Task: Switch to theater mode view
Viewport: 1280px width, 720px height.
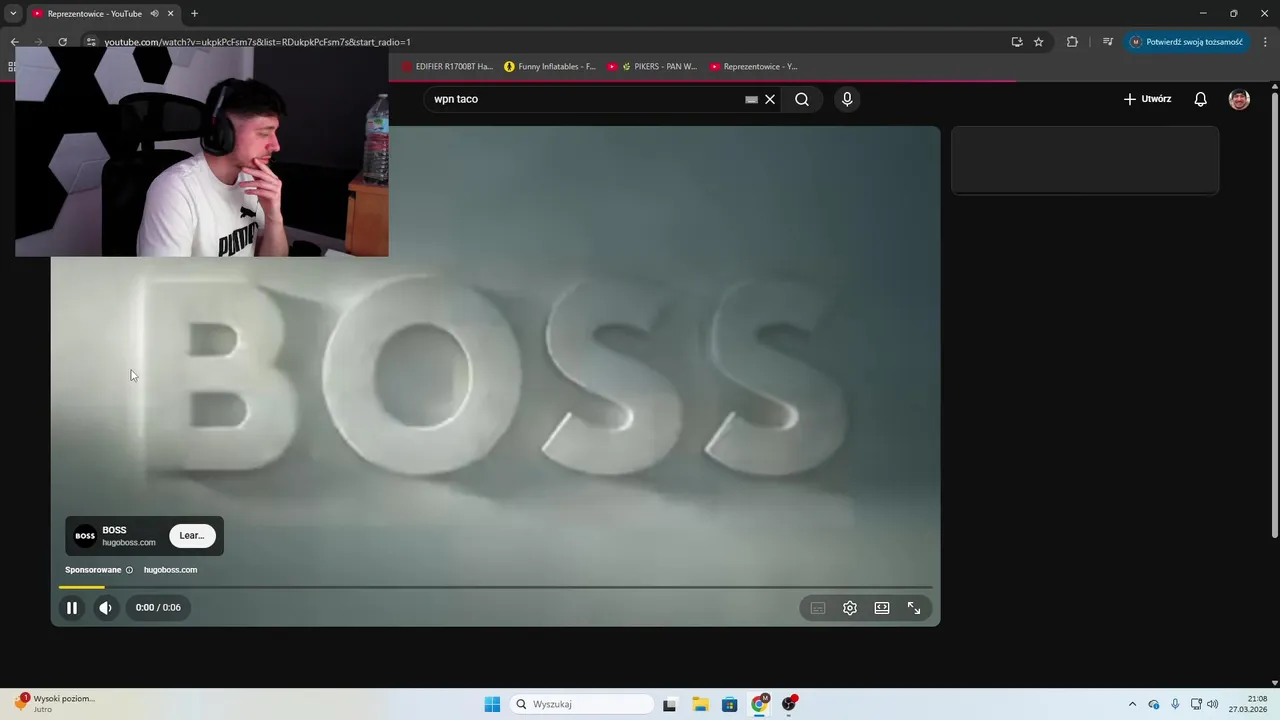Action: tap(882, 608)
